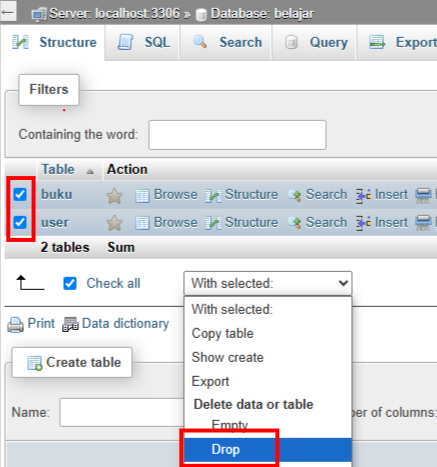This screenshot has height=467, width=437.
Task: Click the Containing the word filter field
Action: pos(237,135)
